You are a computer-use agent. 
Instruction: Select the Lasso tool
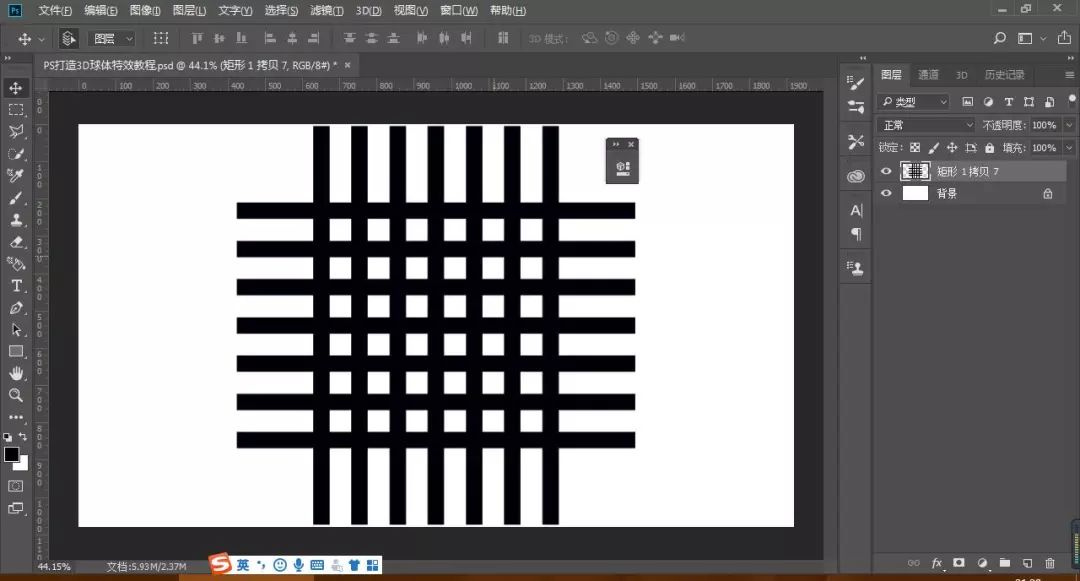[16, 132]
